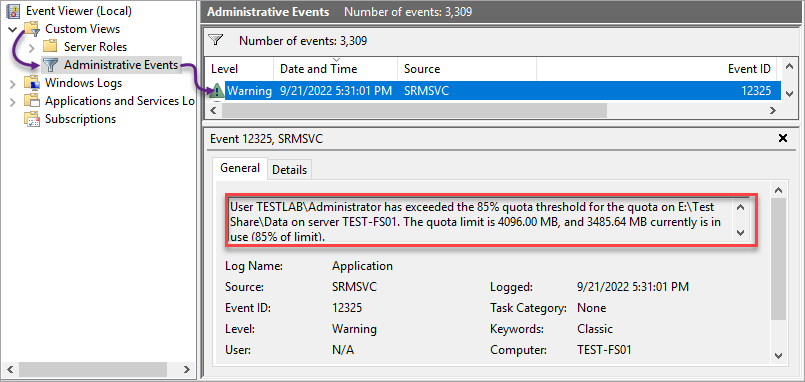Select Applications and Services Logs item
Viewport: 805px width, 382px height.
119,101
